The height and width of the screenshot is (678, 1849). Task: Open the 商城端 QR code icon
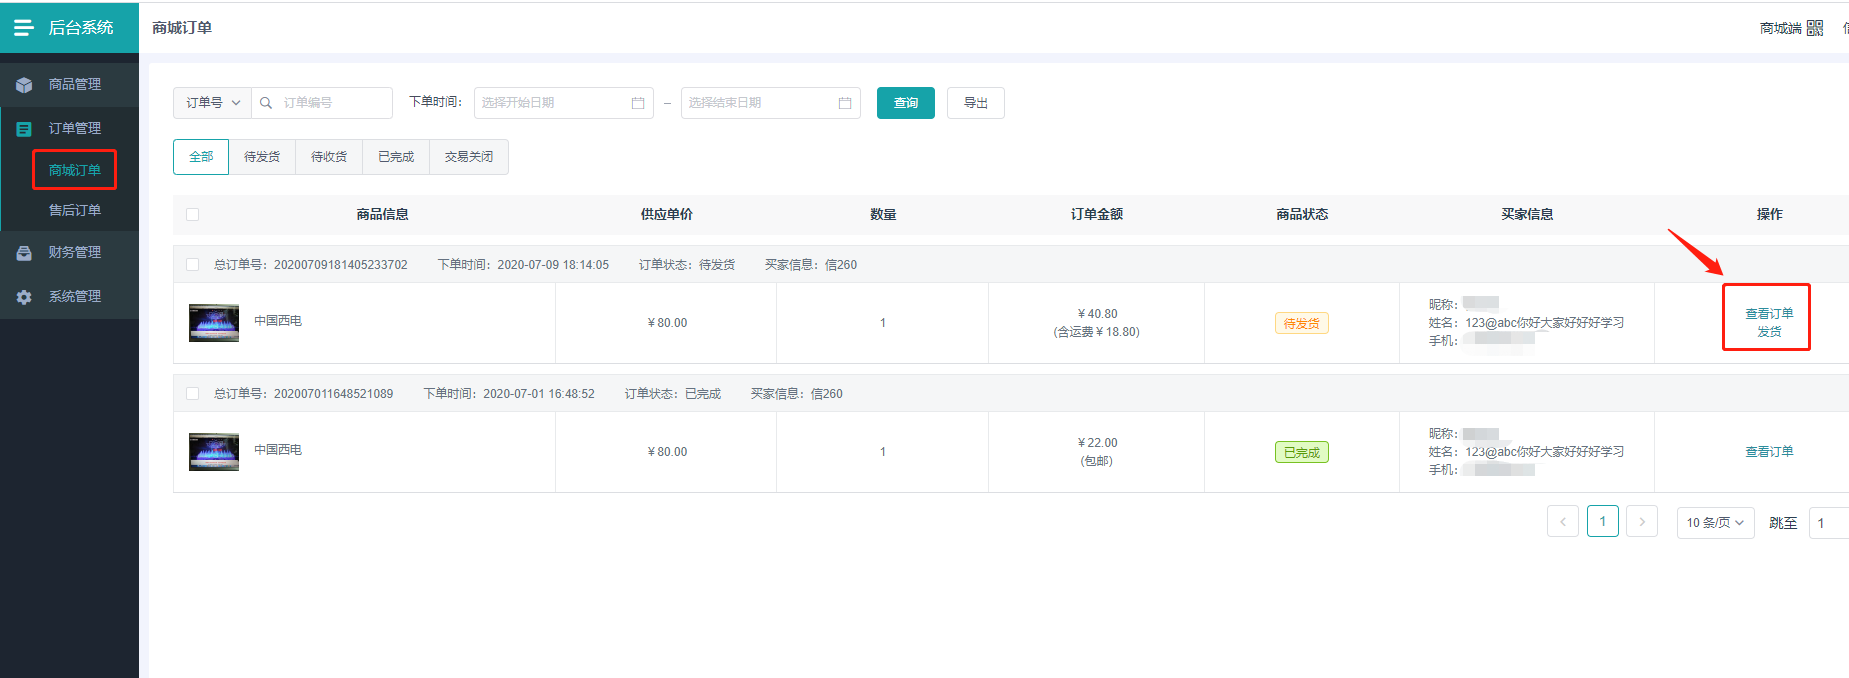[x=1815, y=28]
